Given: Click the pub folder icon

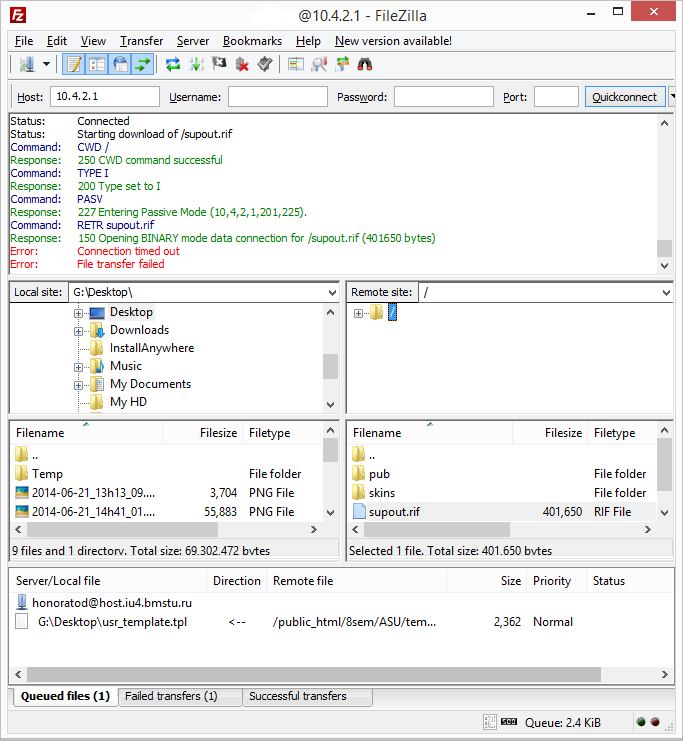Looking at the screenshot, I should (x=359, y=473).
